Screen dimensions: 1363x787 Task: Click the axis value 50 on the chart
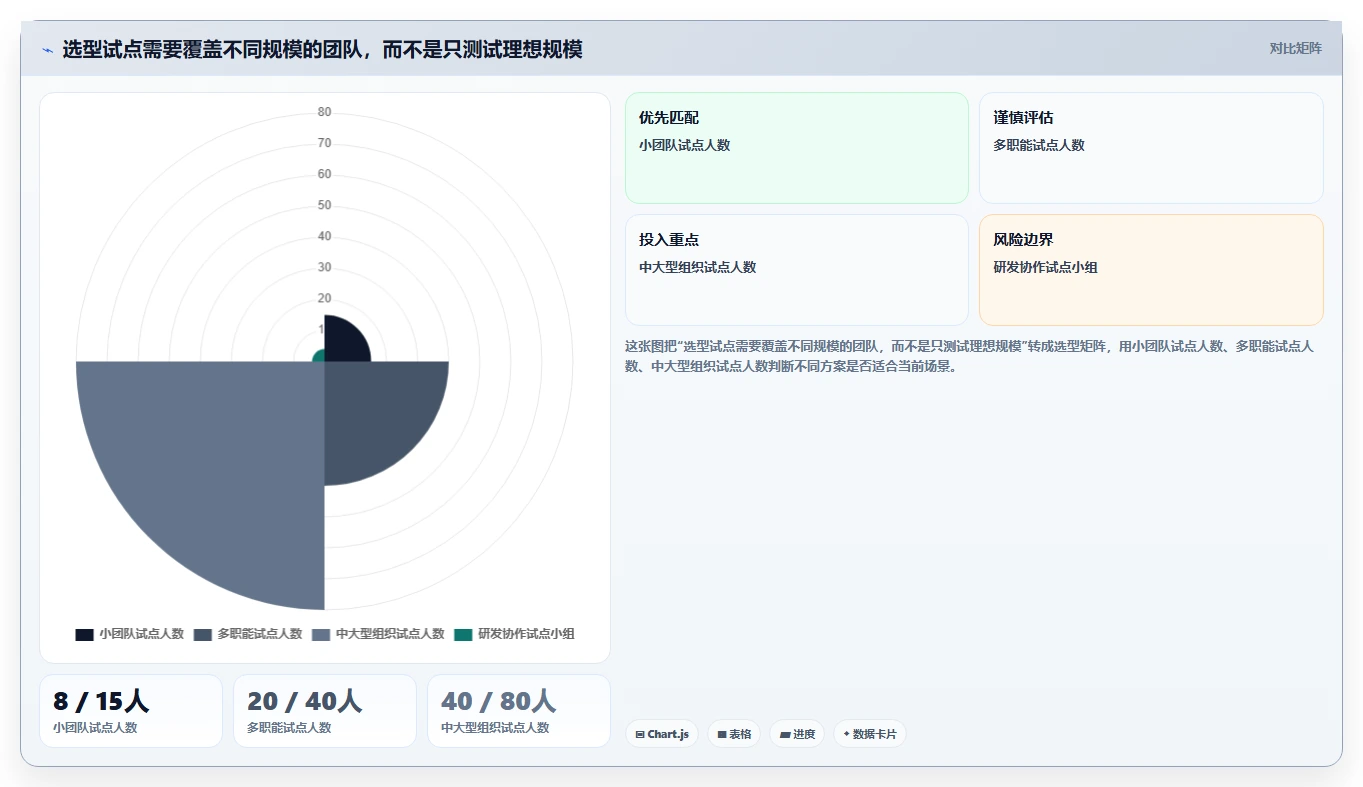325,205
